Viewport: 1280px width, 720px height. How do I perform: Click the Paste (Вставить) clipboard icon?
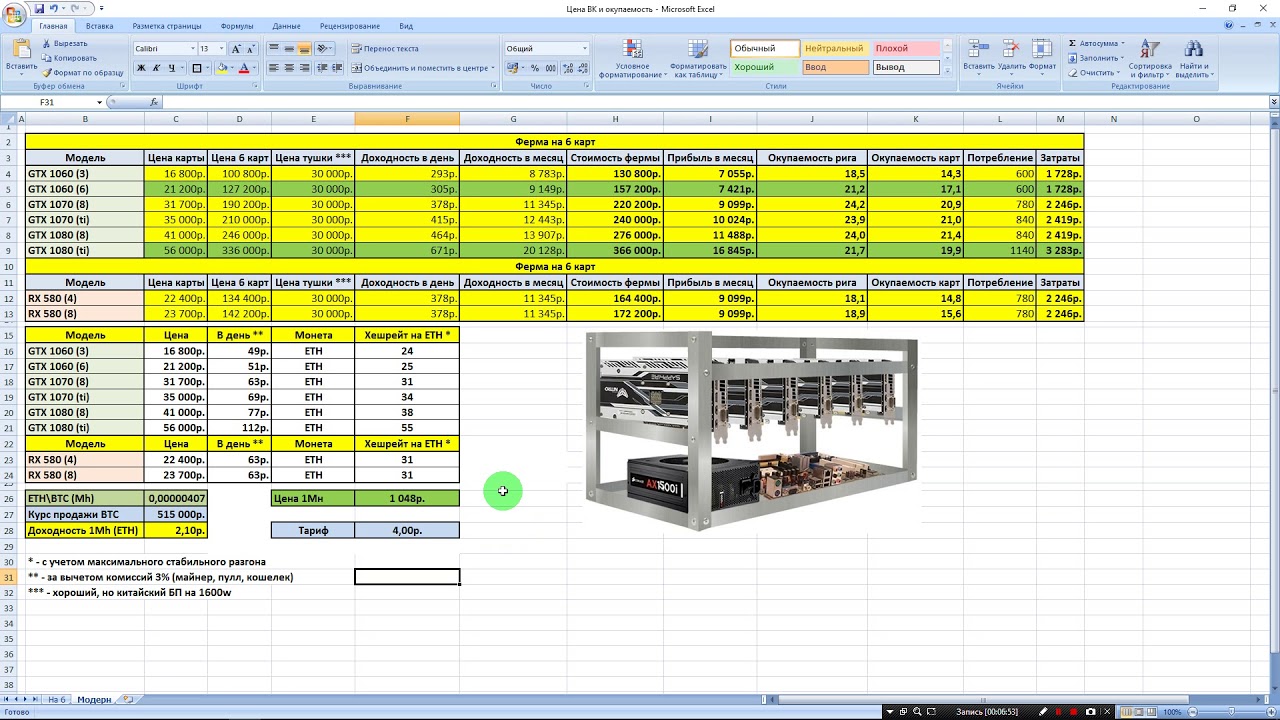[21, 52]
